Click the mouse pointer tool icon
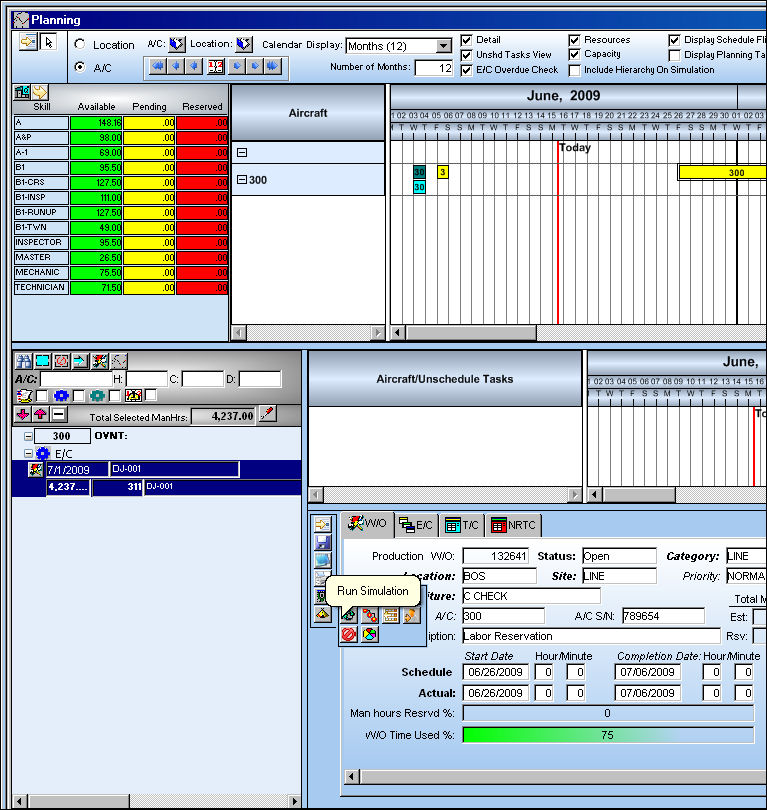This screenshot has height=810, width=767. 49,42
